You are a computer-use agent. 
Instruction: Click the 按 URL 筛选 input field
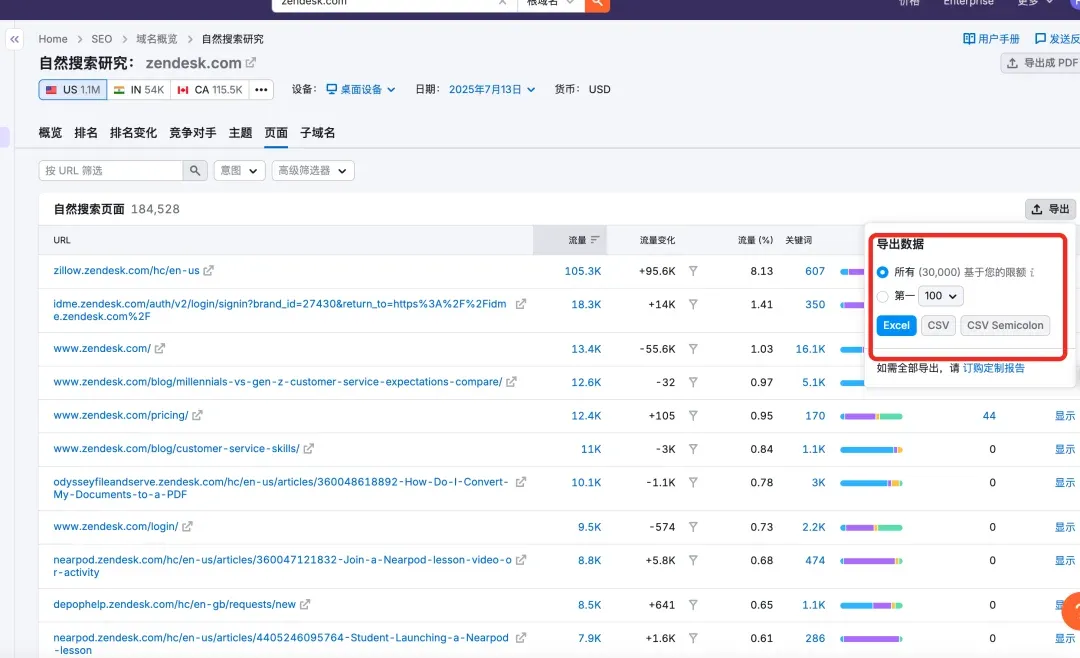click(111, 171)
